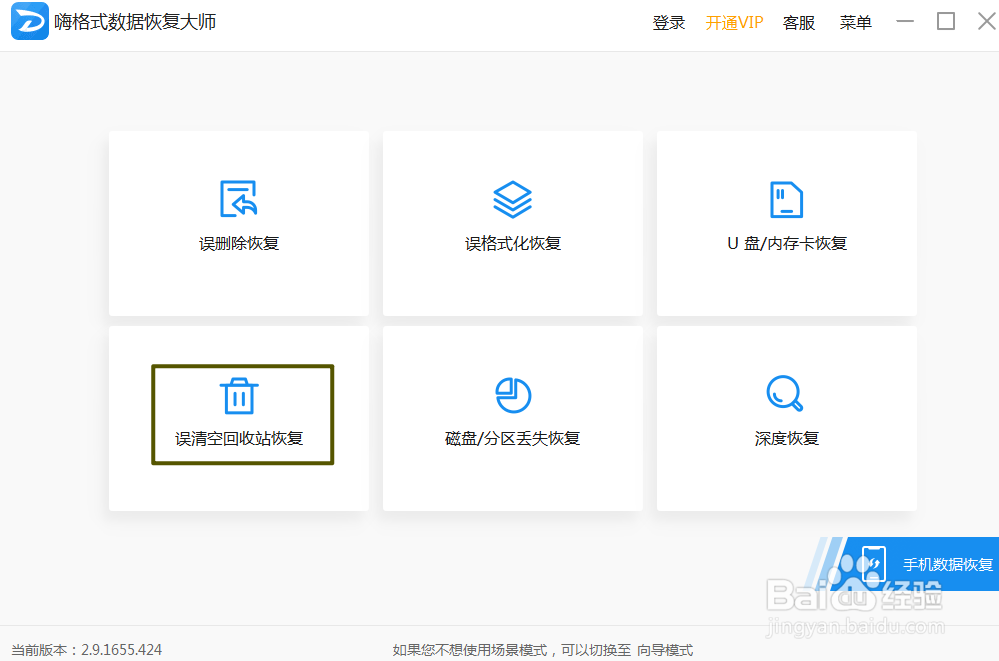Select the 误删除恢复 arrow-file icon

coord(238,197)
